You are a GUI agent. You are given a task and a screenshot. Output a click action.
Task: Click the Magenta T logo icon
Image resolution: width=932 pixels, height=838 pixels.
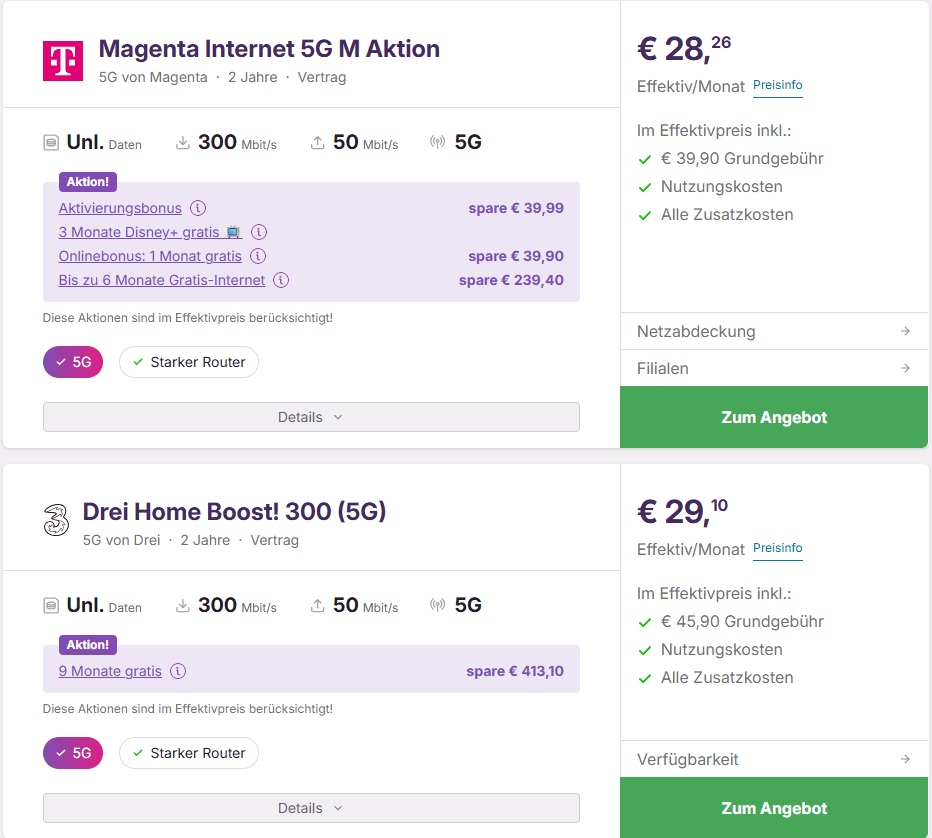point(62,60)
